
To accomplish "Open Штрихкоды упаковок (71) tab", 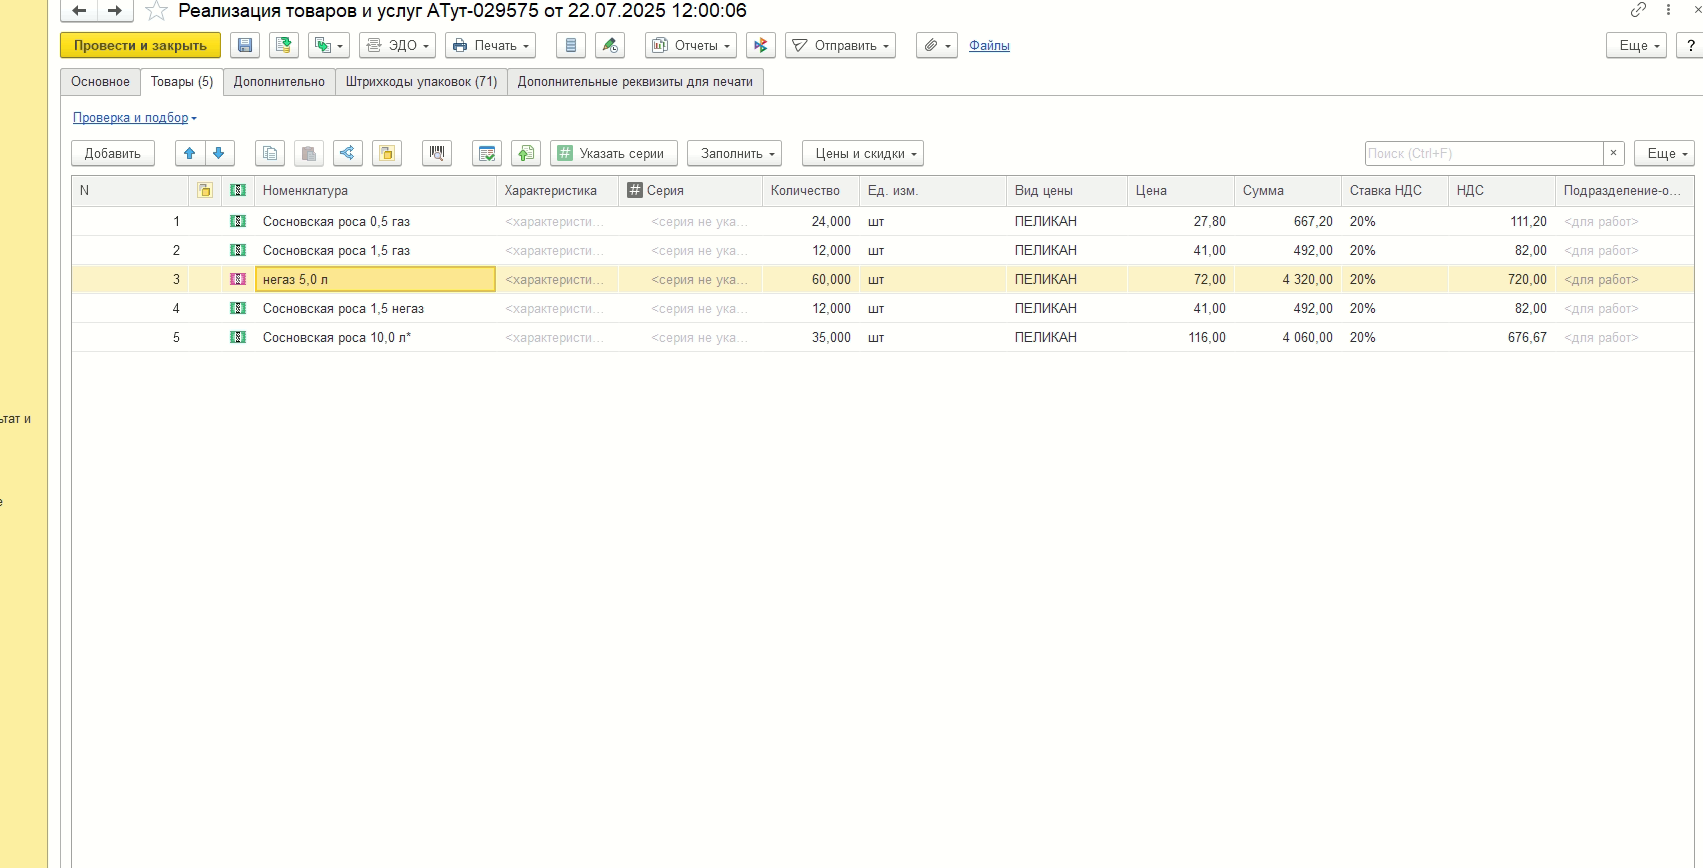I will 421,82.
